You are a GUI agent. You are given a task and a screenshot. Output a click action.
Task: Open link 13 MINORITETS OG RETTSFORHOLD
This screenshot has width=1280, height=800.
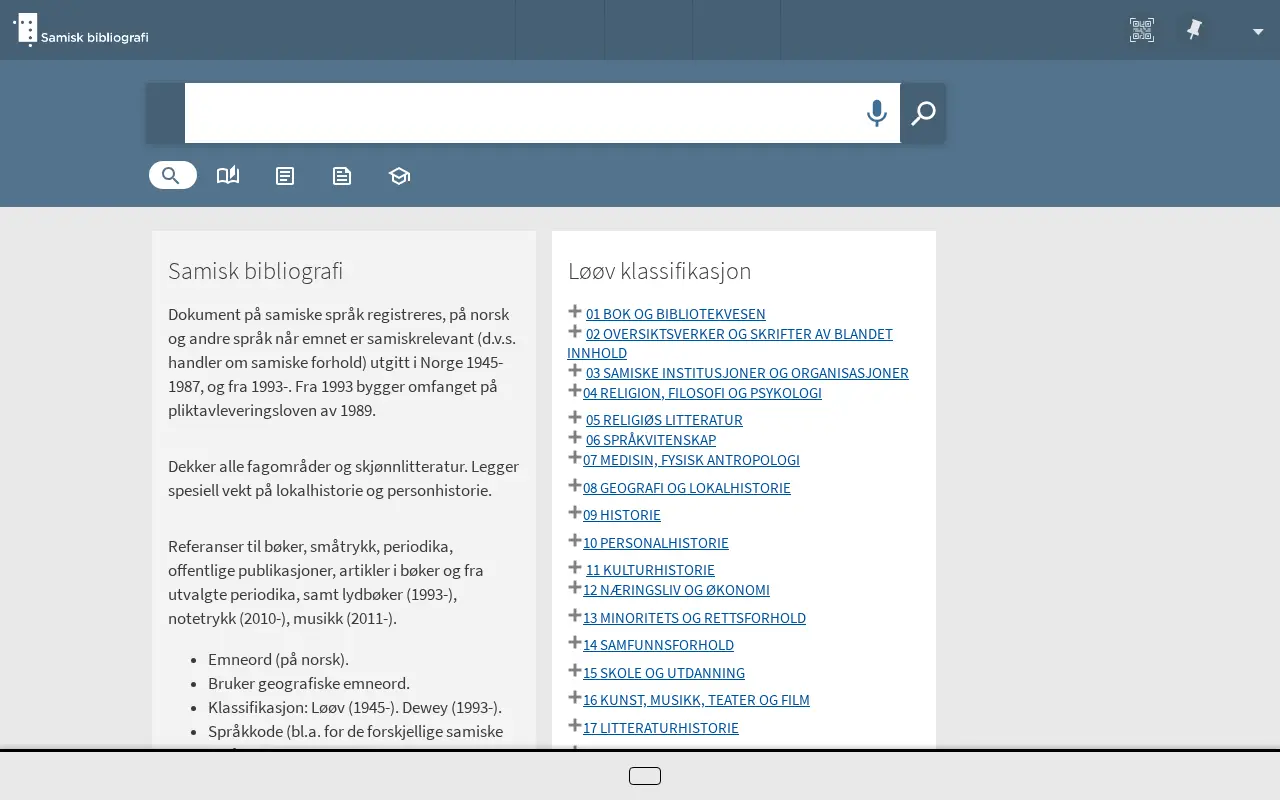[694, 618]
